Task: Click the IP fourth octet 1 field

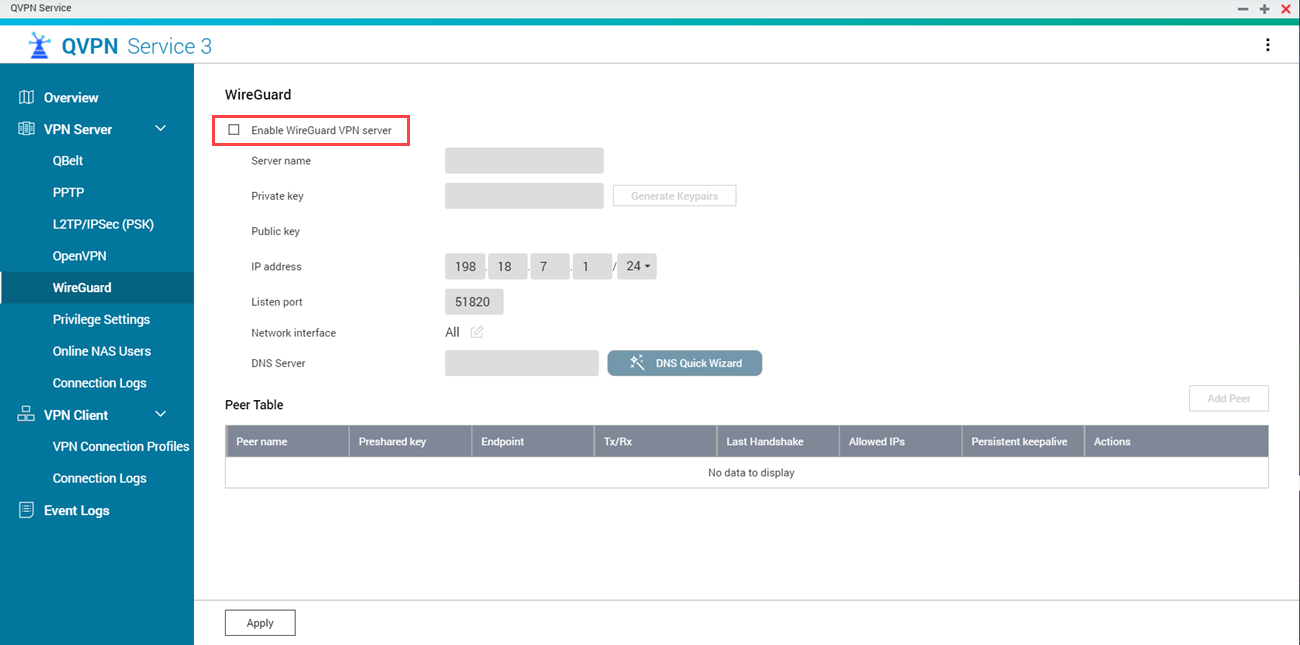Action: [x=592, y=266]
